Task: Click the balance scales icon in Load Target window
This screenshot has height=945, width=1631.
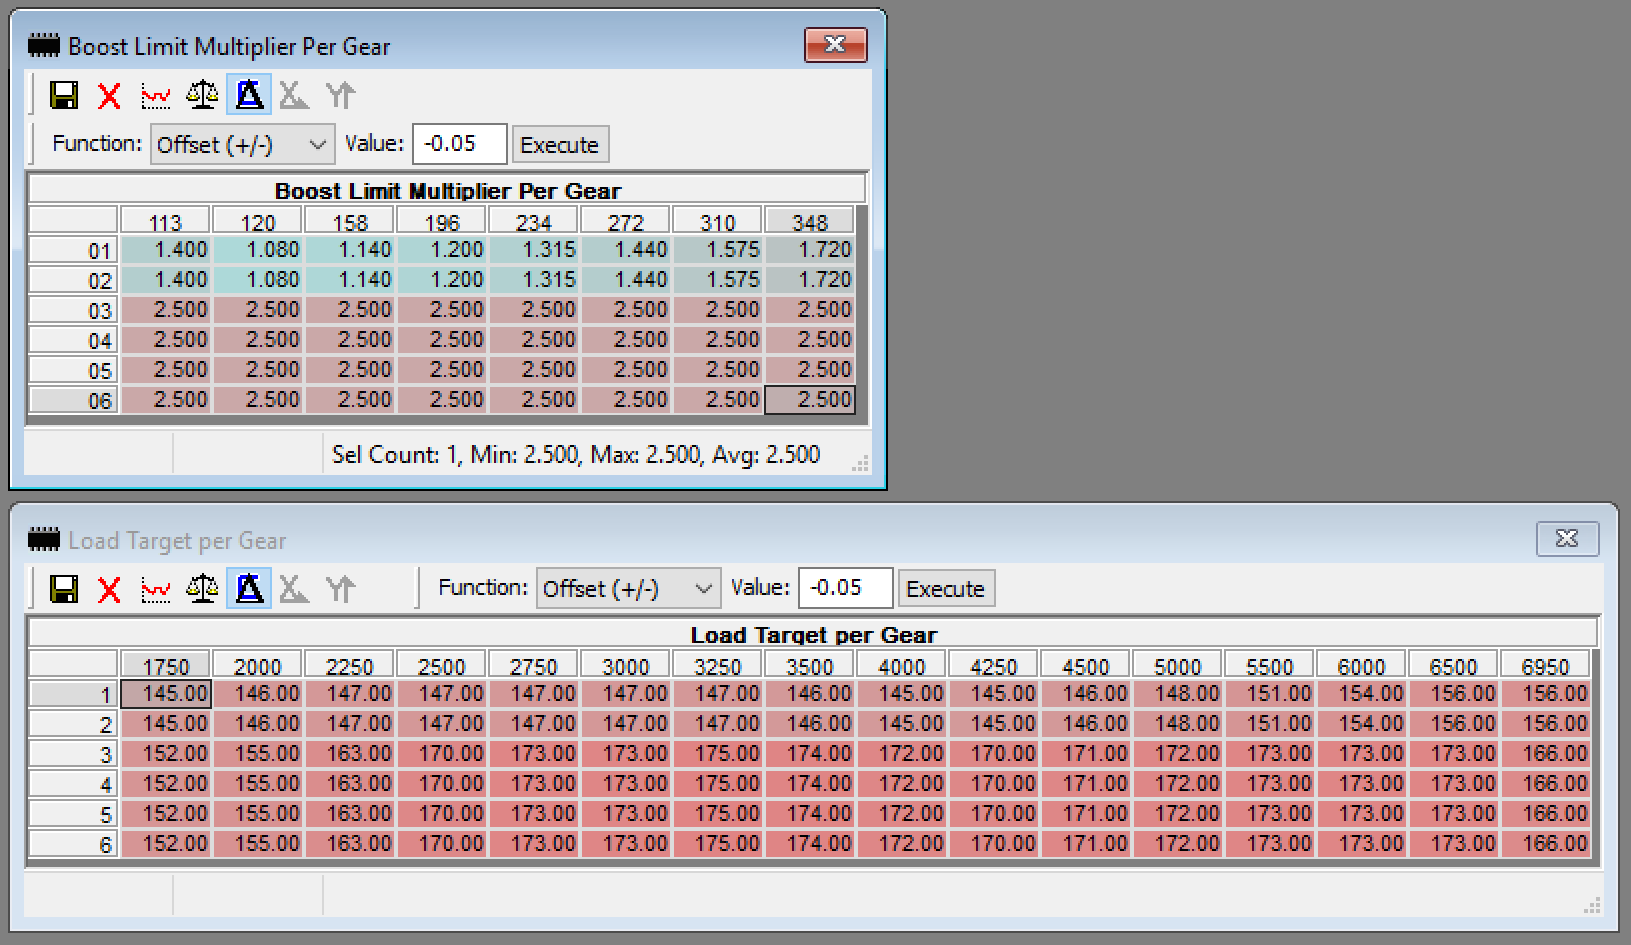Action: (202, 589)
